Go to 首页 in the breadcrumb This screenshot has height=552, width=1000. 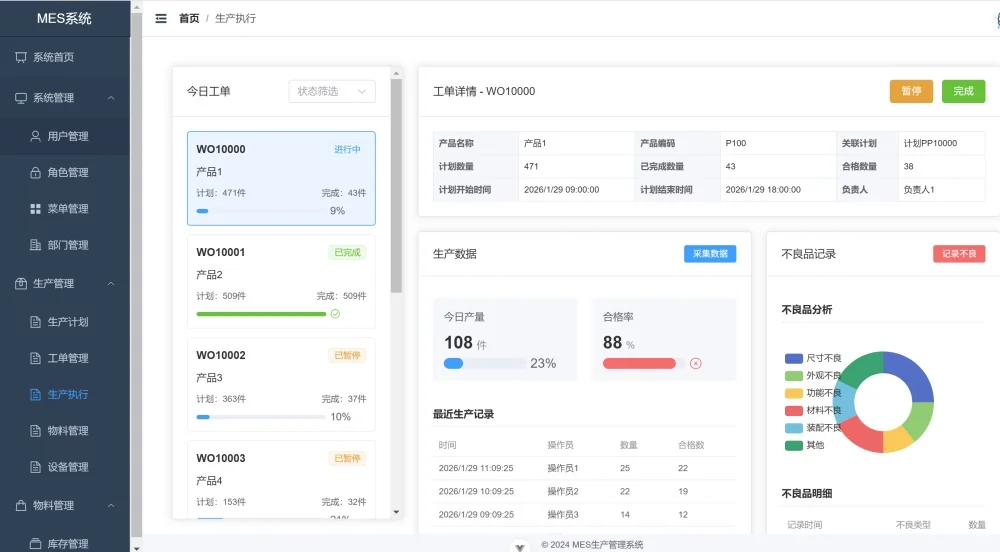[x=189, y=18]
